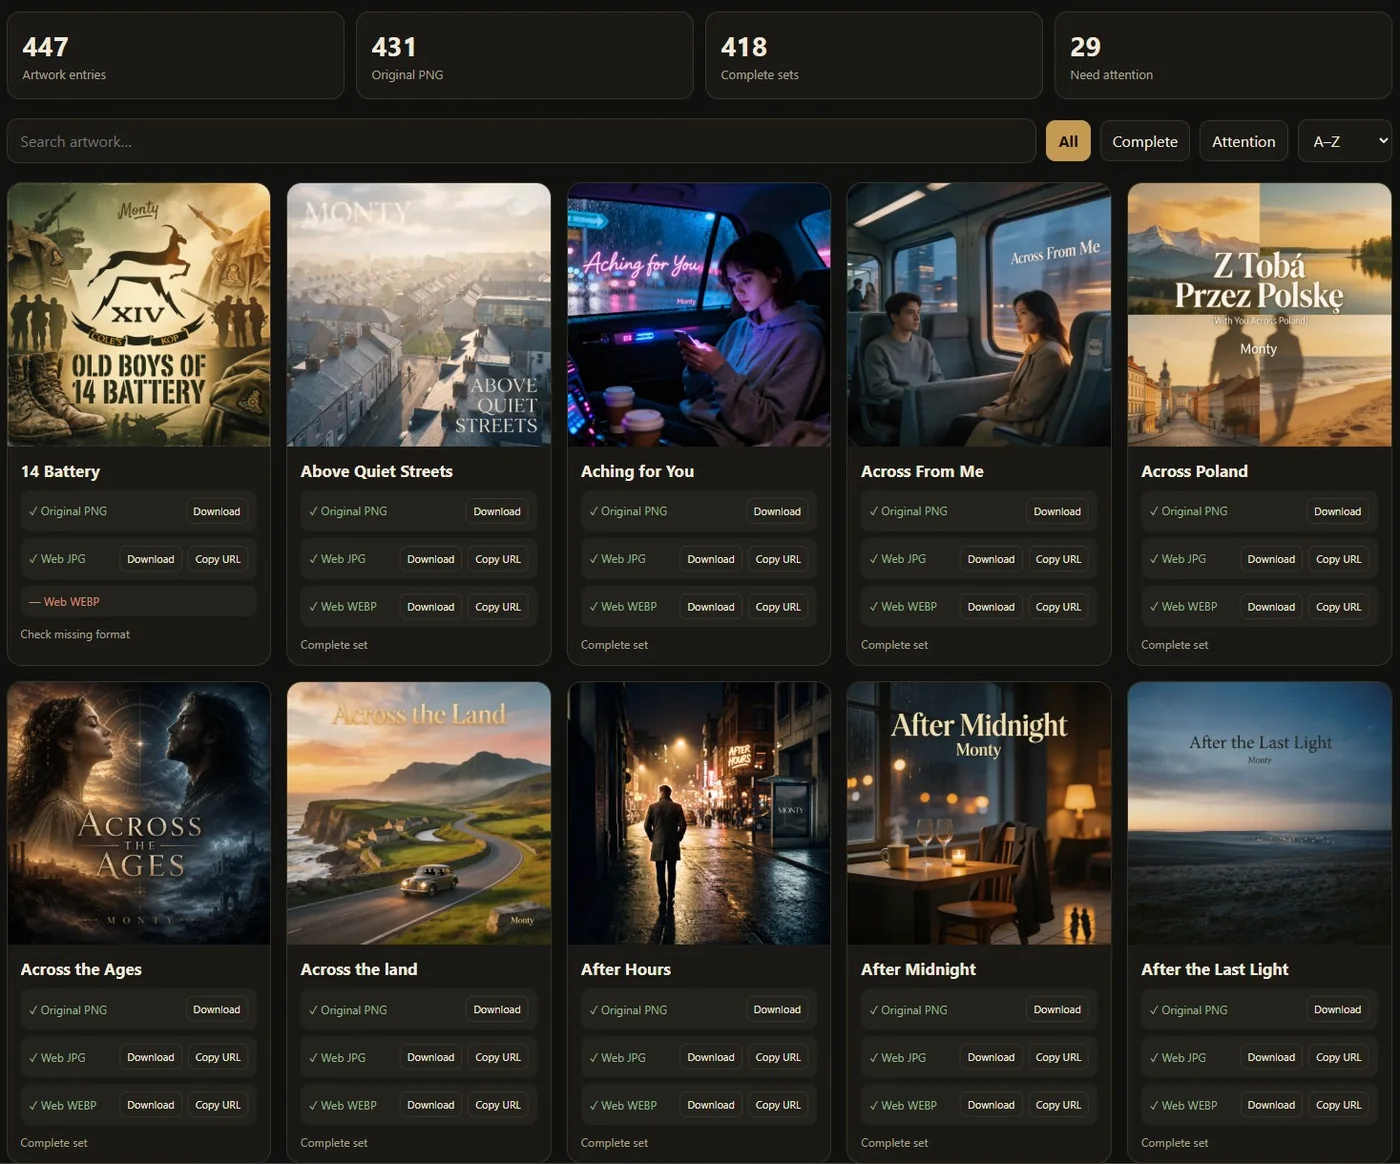The height and width of the screenshot is (1164, 1400).
Task: Open the Across From Me thumbnail
Action: click(979, 315)
